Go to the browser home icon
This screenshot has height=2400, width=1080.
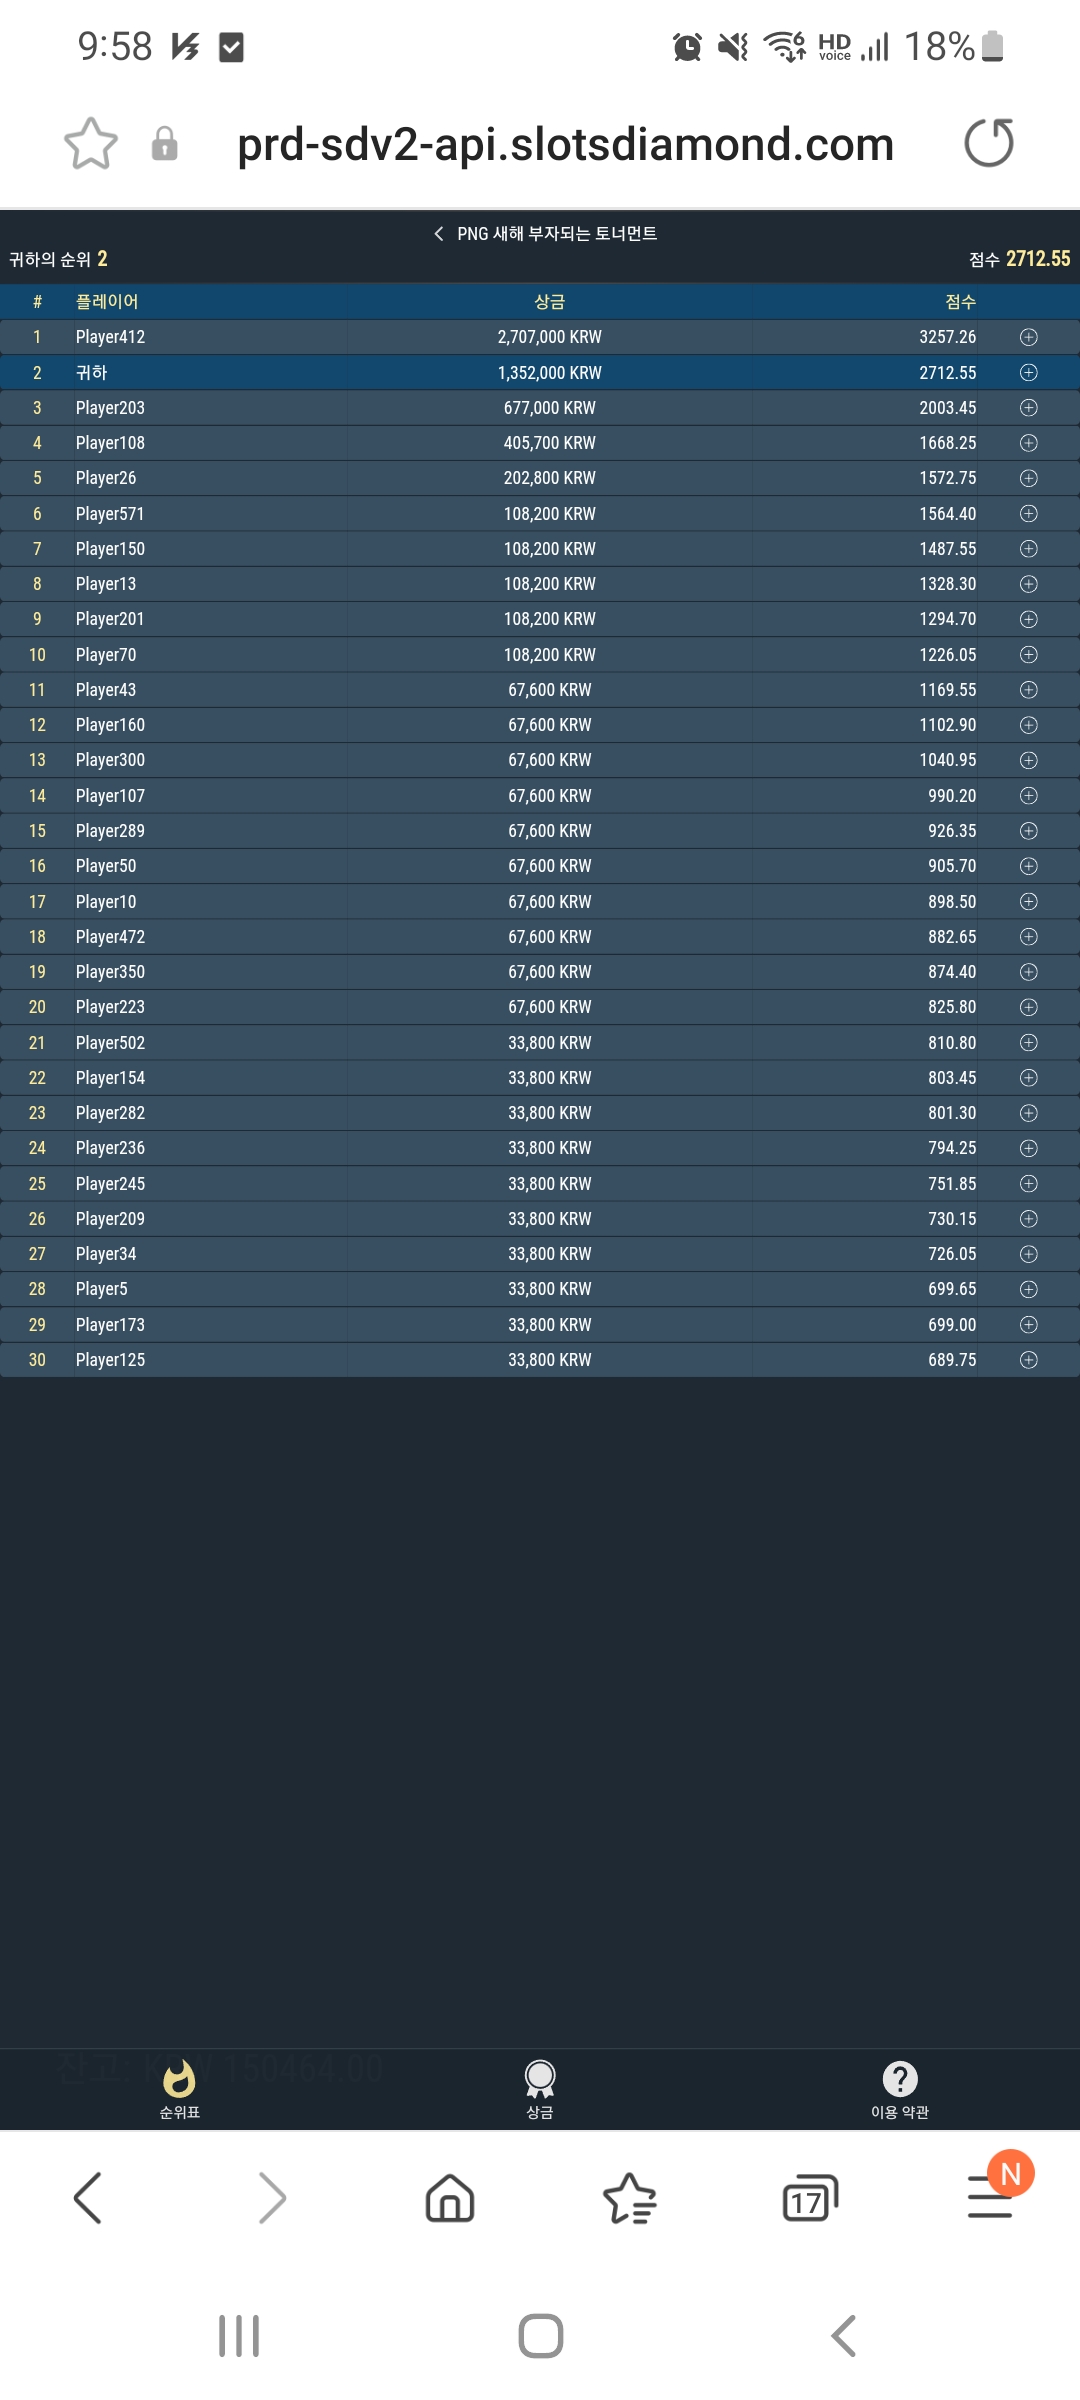point(450,2198)
